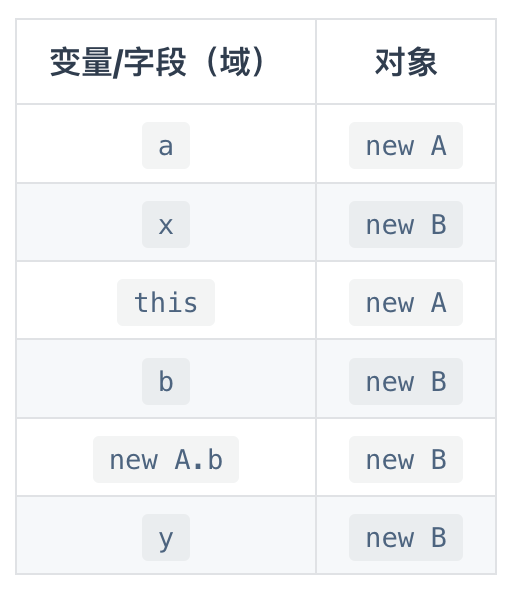
Task: Click the word 变量 in the header
Action: click(x=81, y=62)
